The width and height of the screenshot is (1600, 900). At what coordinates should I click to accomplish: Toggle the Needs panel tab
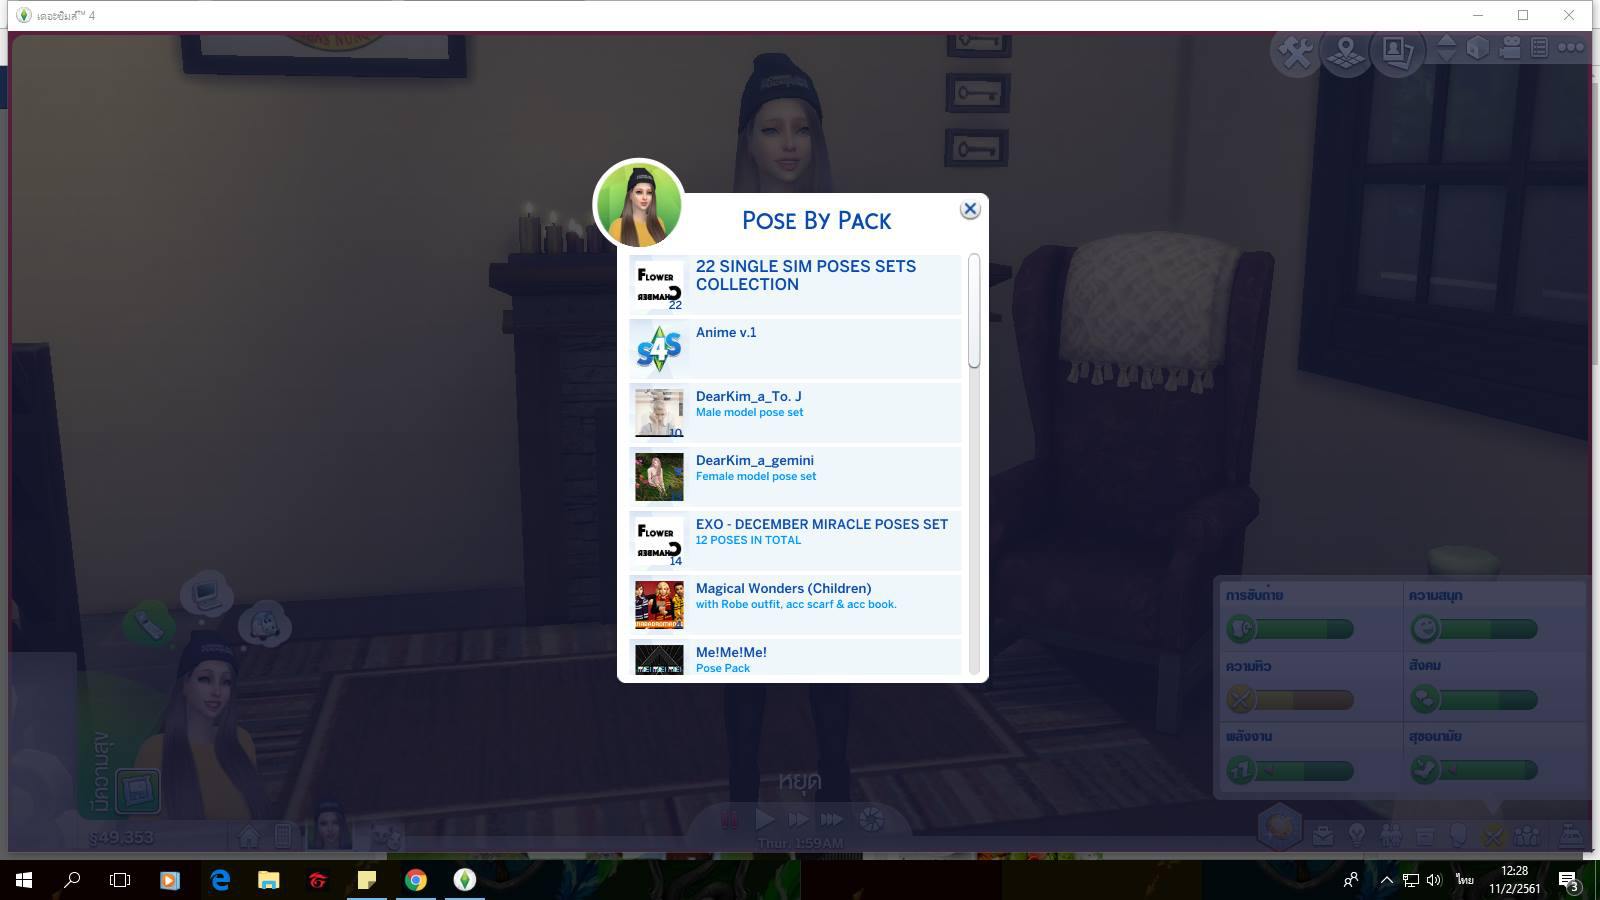tap(1492, 835)
